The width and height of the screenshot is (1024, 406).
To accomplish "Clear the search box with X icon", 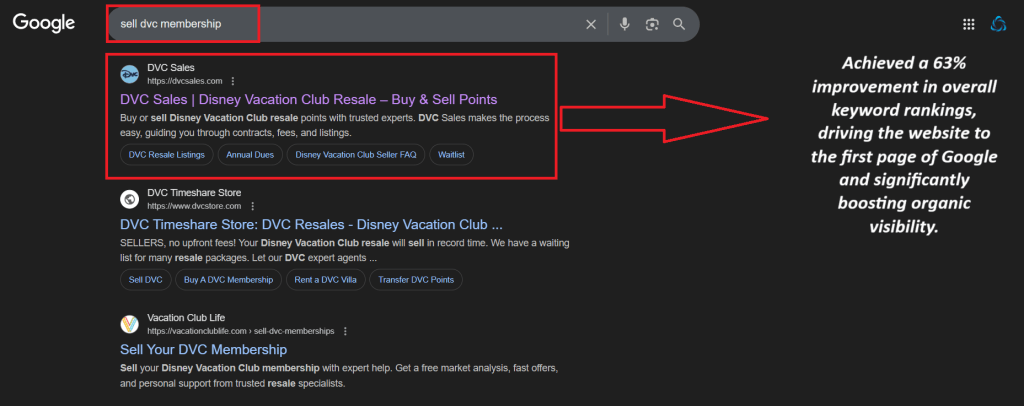I will tap(591, 24).
